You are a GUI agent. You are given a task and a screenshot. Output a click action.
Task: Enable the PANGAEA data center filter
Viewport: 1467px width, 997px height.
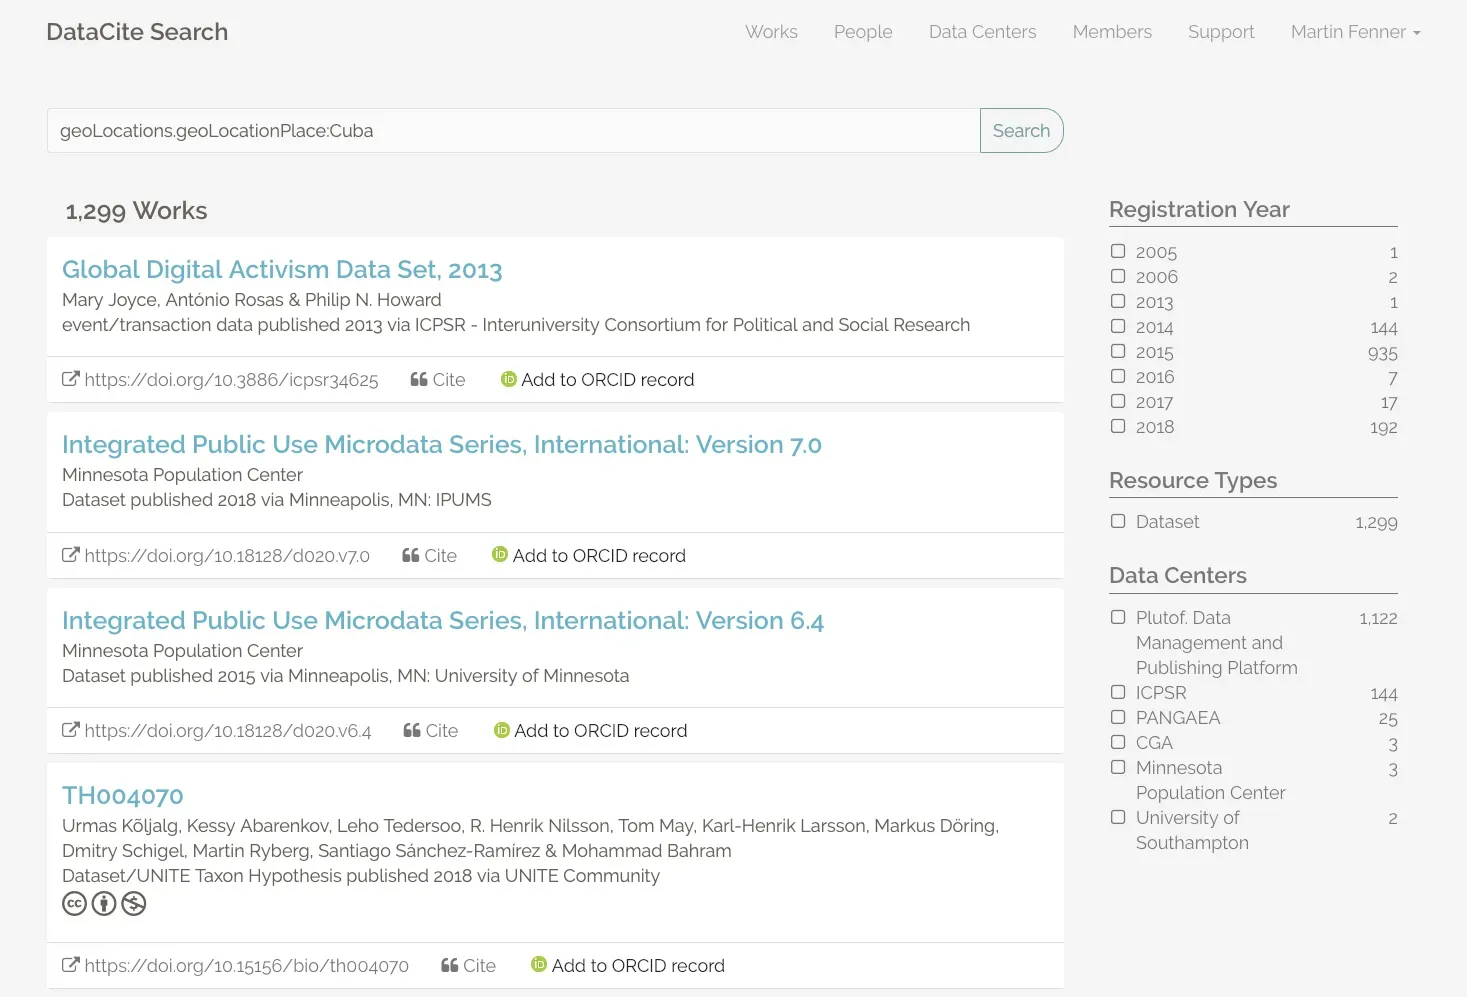click(x=1118, y=717)
